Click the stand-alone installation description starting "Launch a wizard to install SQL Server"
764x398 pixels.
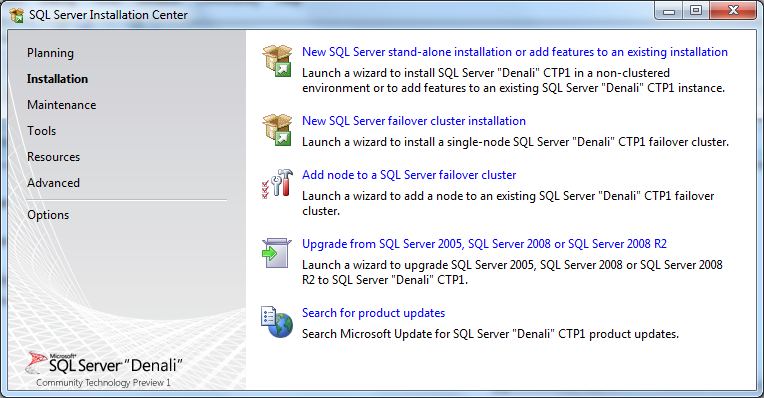click(x=514, y=80)
